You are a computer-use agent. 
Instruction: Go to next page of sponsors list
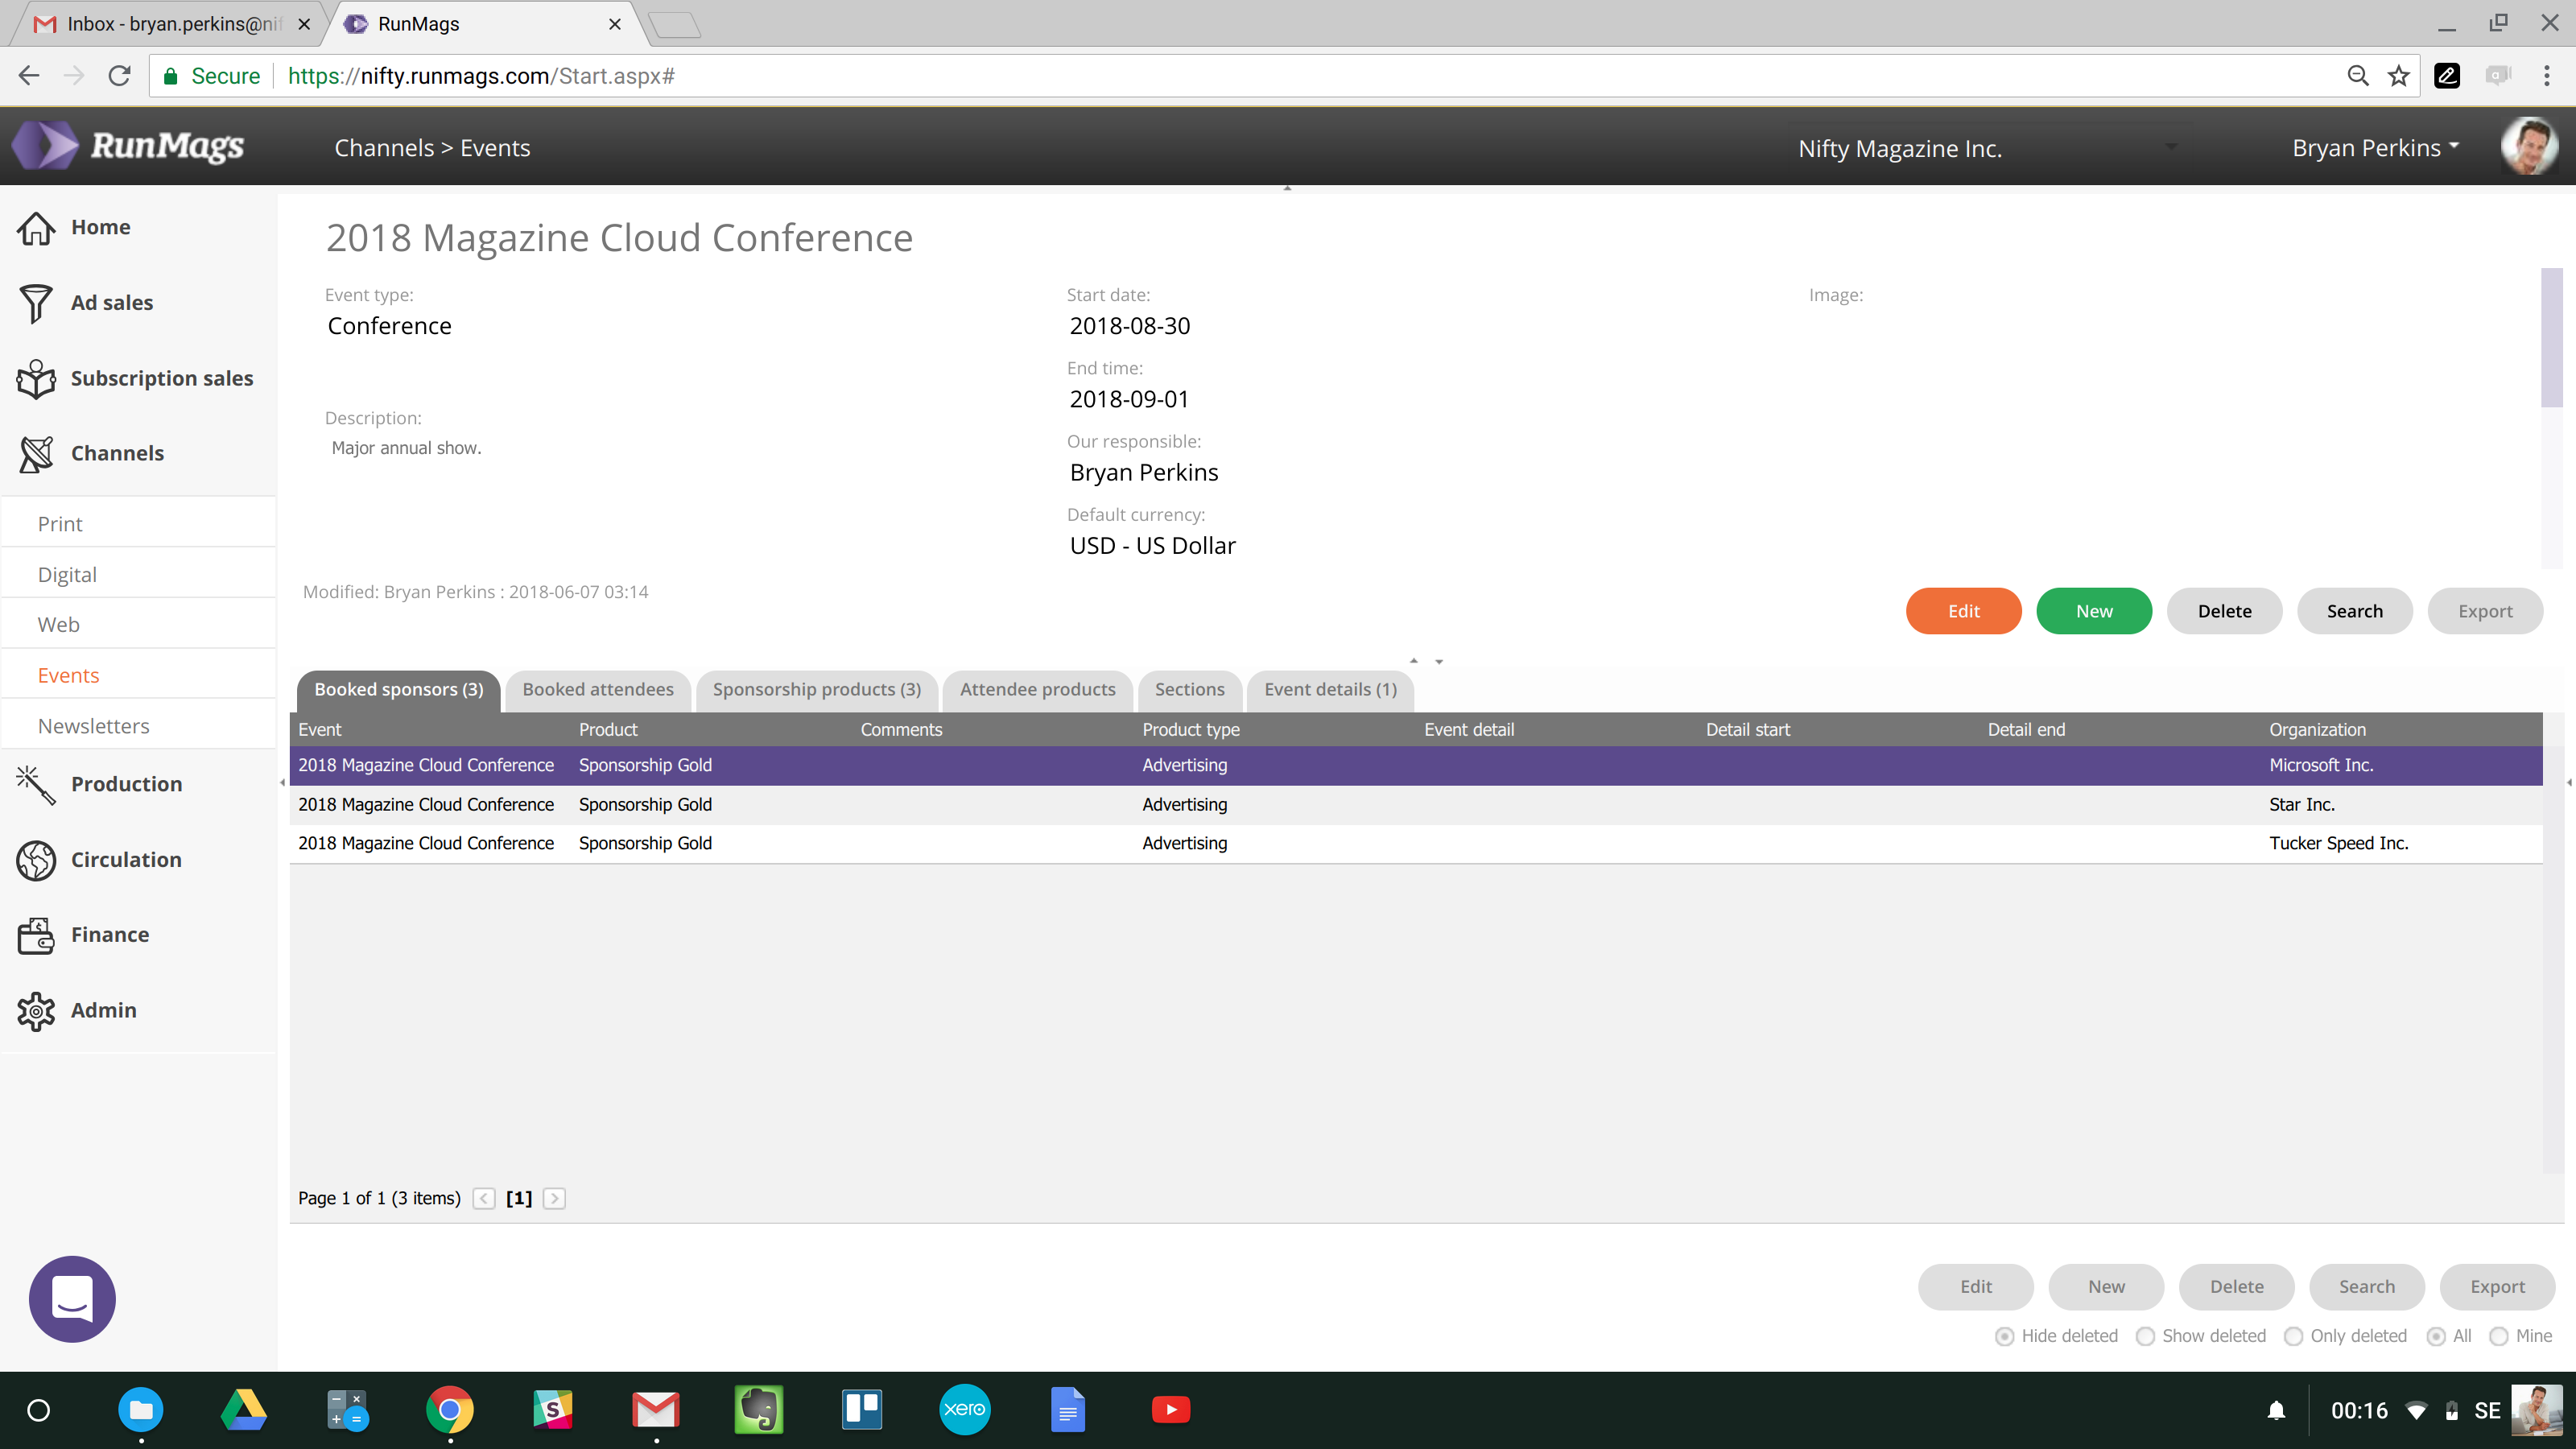[554, 1198]
